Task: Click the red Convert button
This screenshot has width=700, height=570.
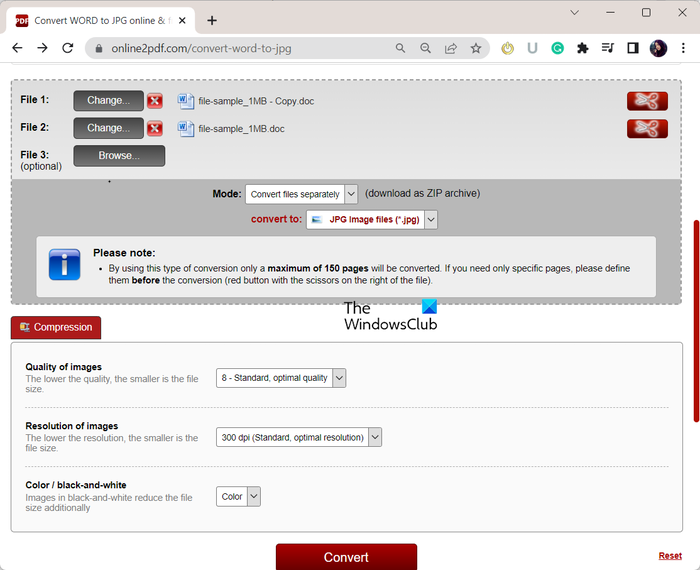Action: coord(346,557)
